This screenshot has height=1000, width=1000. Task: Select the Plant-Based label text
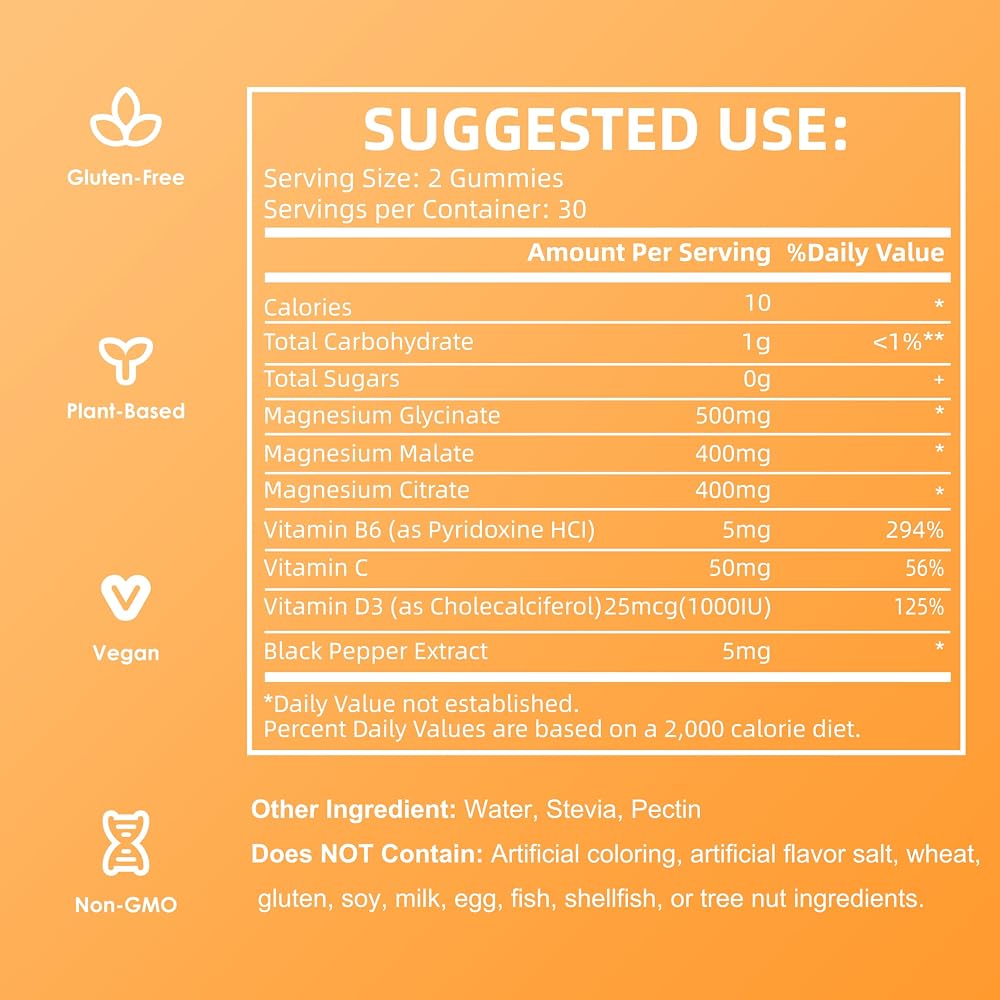tap(126, 411)
